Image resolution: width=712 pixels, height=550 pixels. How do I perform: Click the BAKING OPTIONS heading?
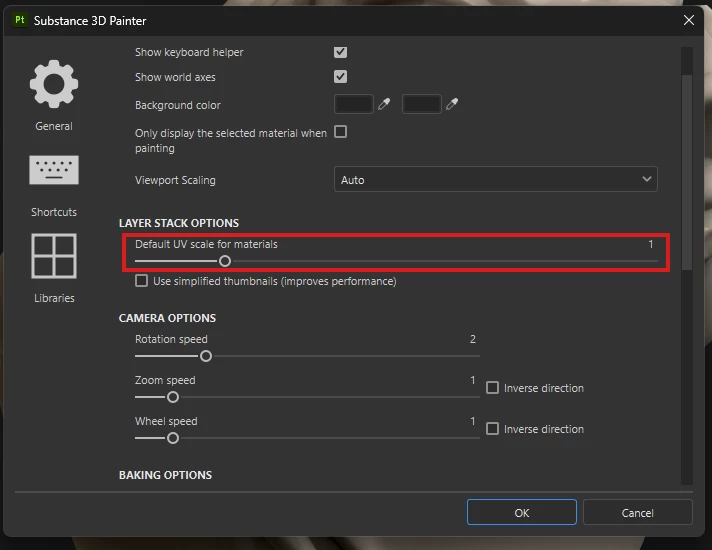(165, 475)
